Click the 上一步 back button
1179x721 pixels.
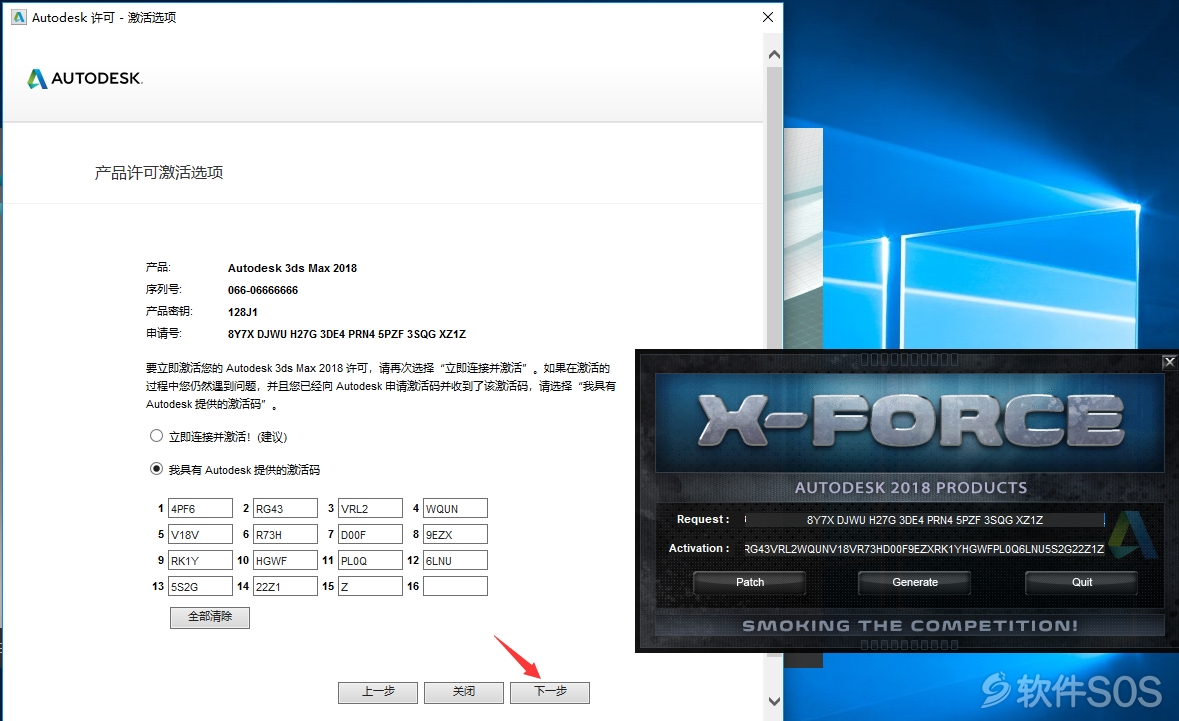[377, 692]
